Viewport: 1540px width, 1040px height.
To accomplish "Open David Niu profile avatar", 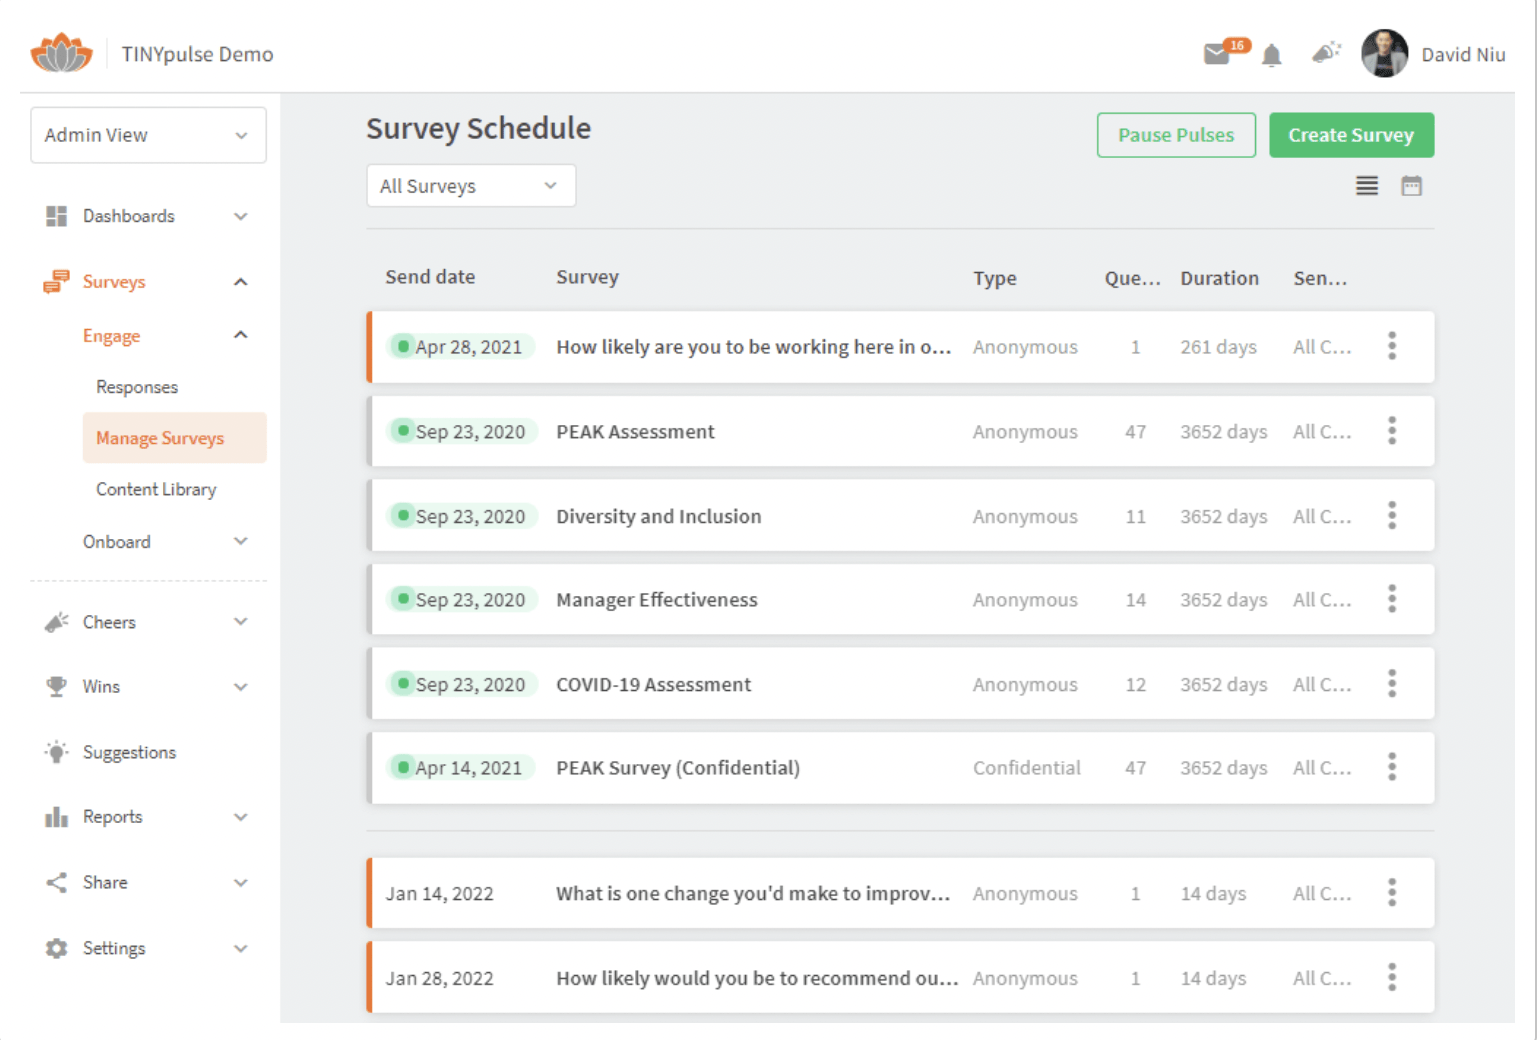I will 1384,54.
